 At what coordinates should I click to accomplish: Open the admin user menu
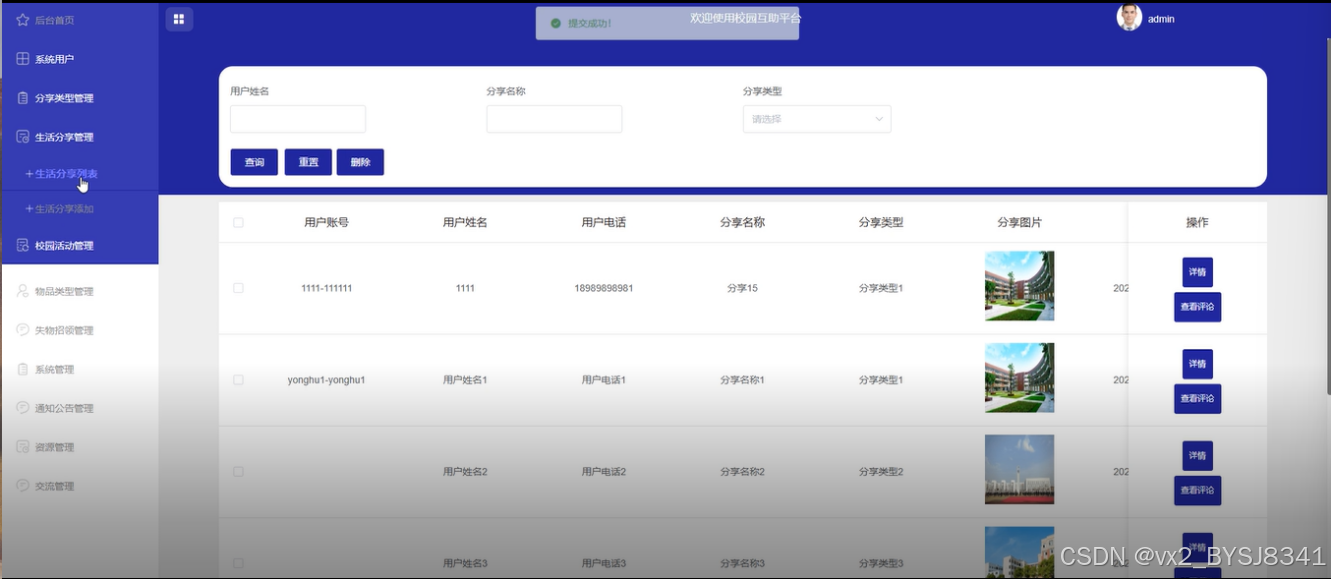coord(1161,19)
